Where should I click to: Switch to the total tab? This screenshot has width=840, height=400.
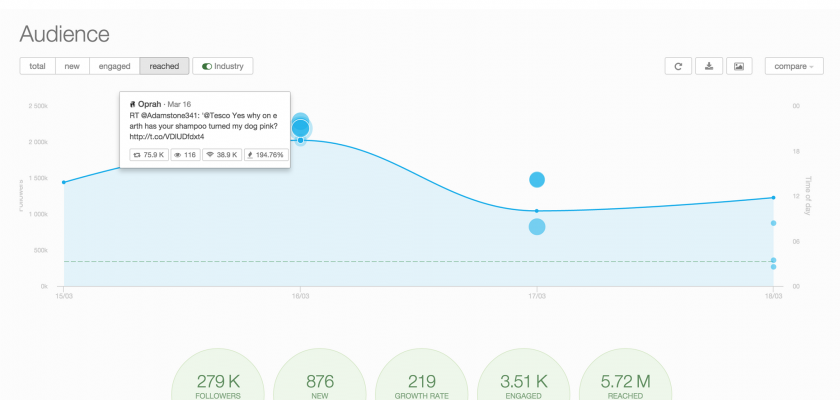point(37,66)
